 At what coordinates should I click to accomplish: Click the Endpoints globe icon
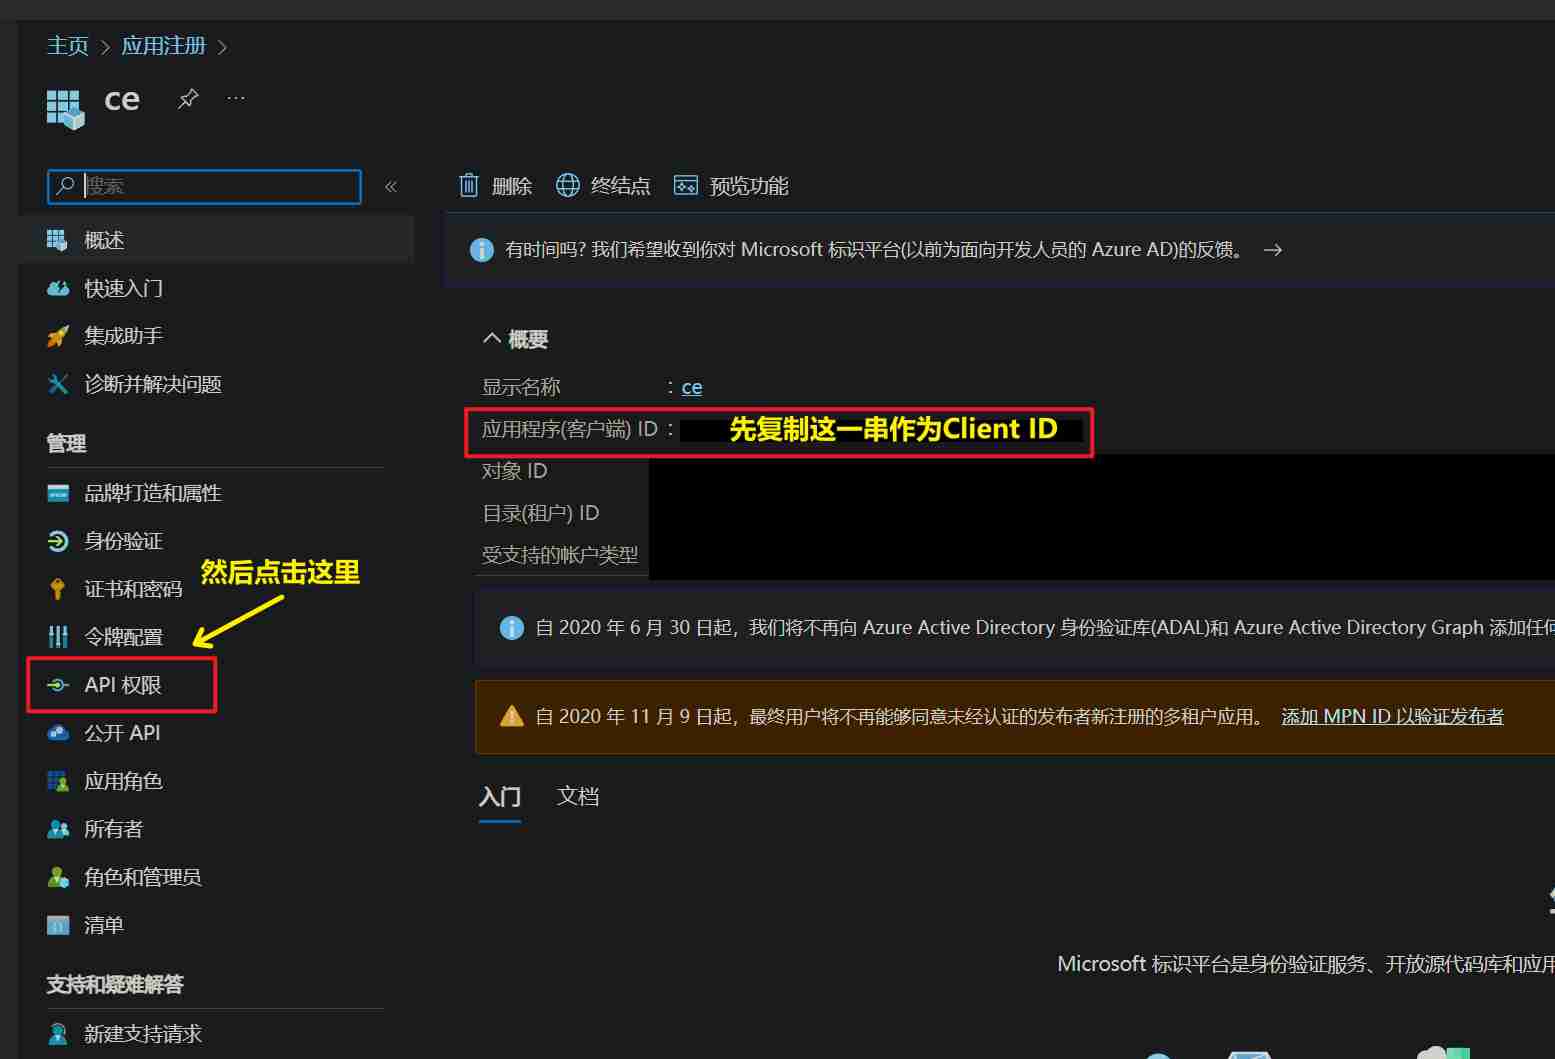click(567, 185)
